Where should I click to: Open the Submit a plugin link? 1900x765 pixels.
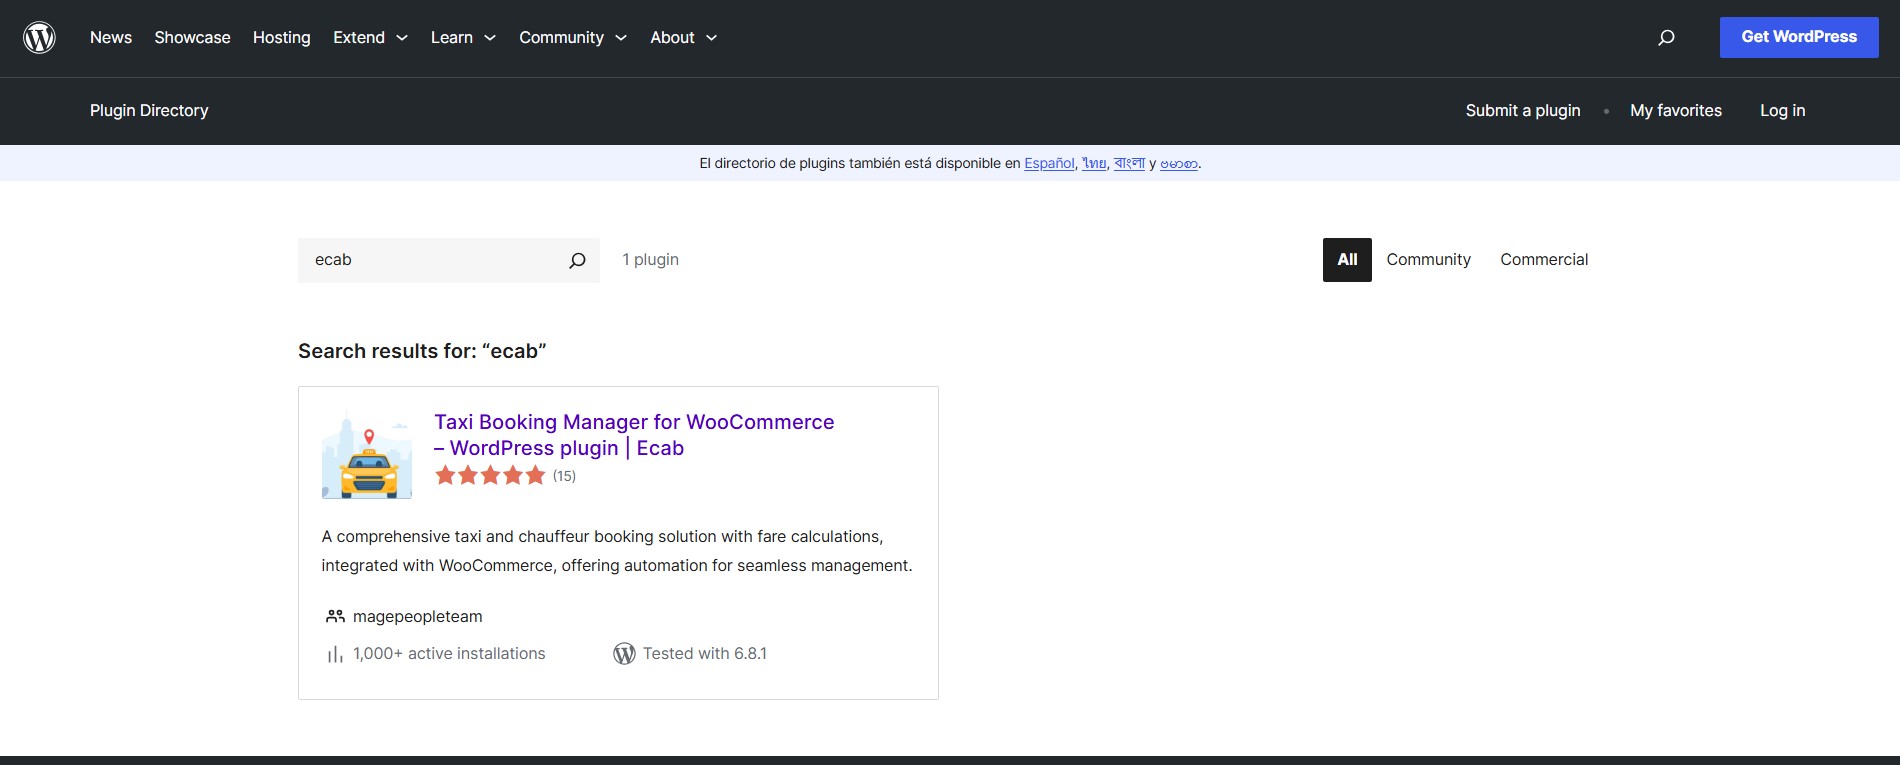point(1523,111)
